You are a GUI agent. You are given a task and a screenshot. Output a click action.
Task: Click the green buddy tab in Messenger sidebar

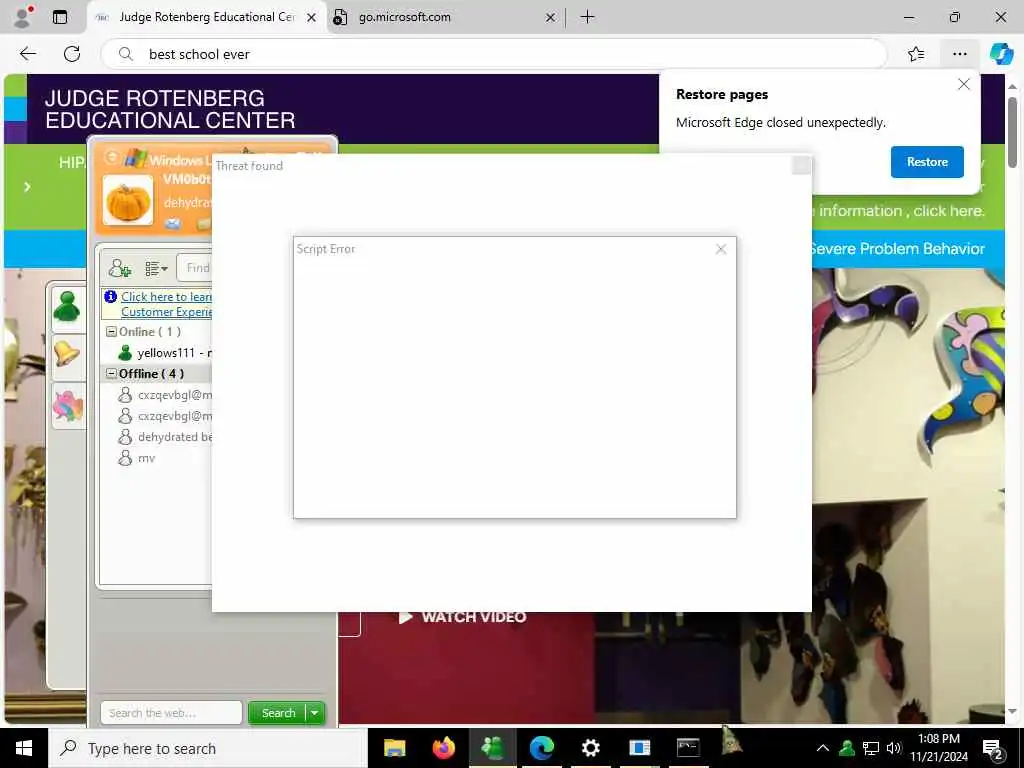(67, 307)
